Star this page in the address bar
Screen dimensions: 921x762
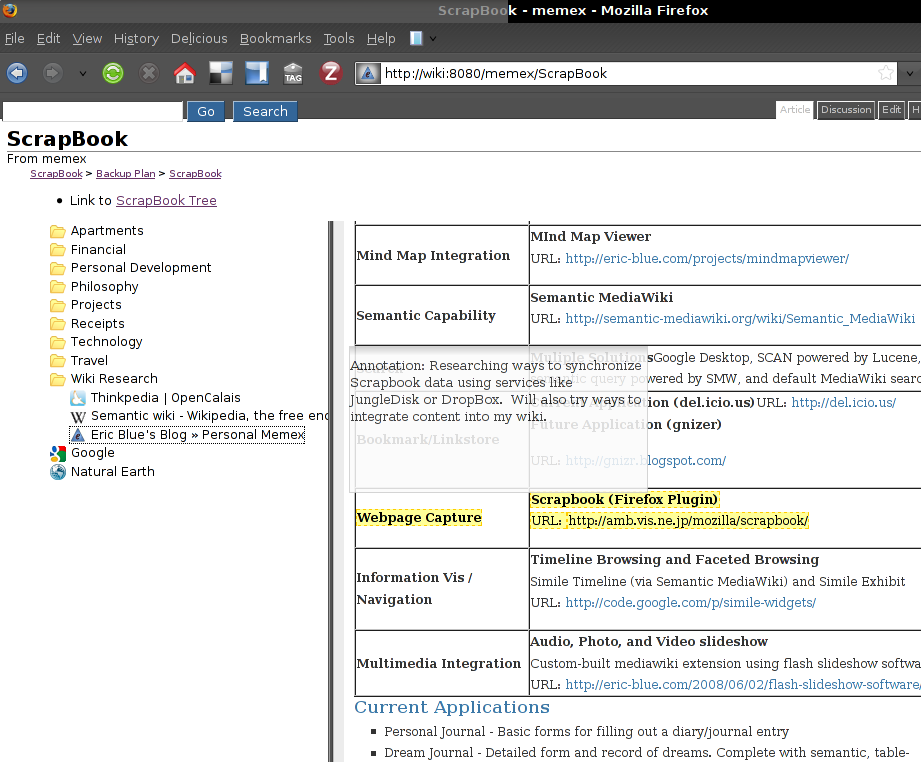tap(886, 73)
